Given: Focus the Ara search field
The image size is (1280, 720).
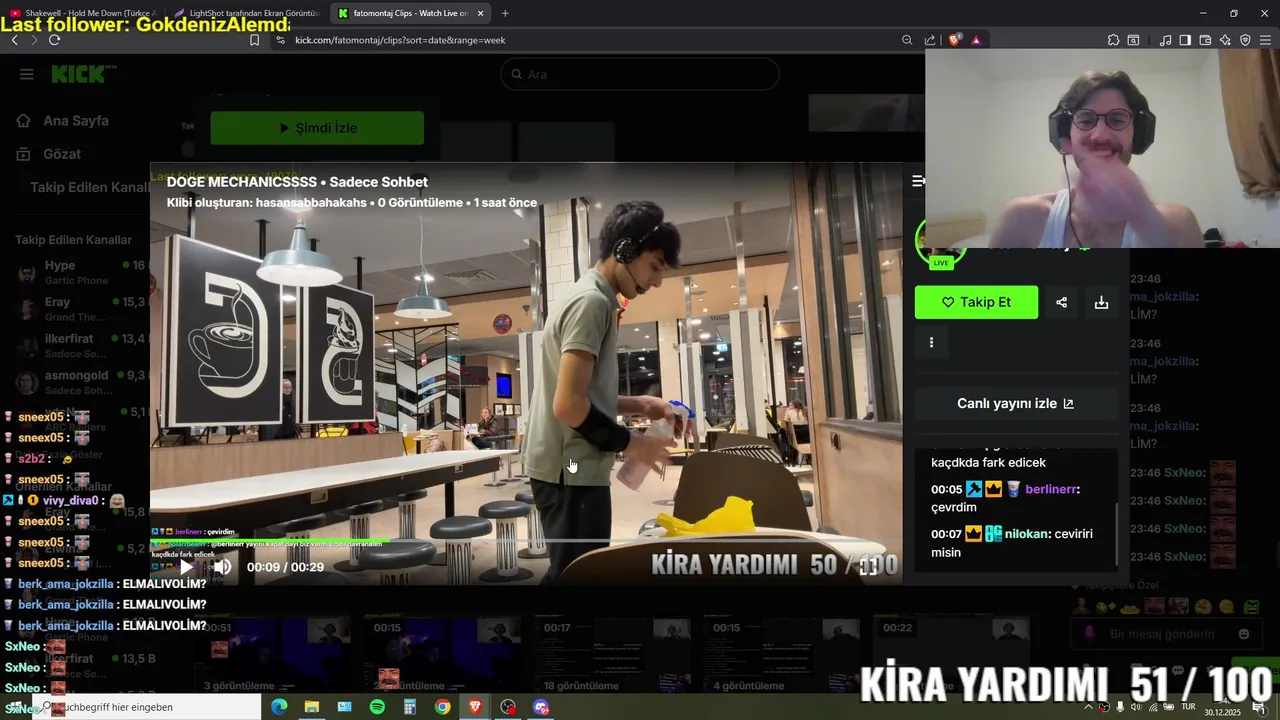Looking at the screenshot, I should point(640,74).
